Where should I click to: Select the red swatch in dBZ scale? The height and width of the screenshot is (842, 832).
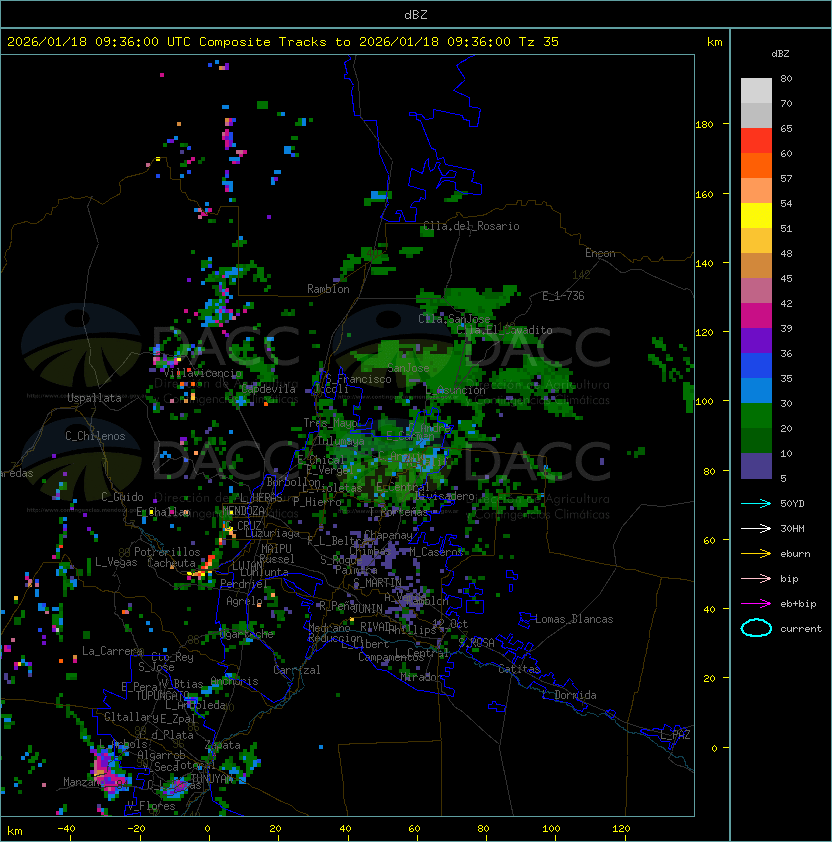click(x=756, y=141)
